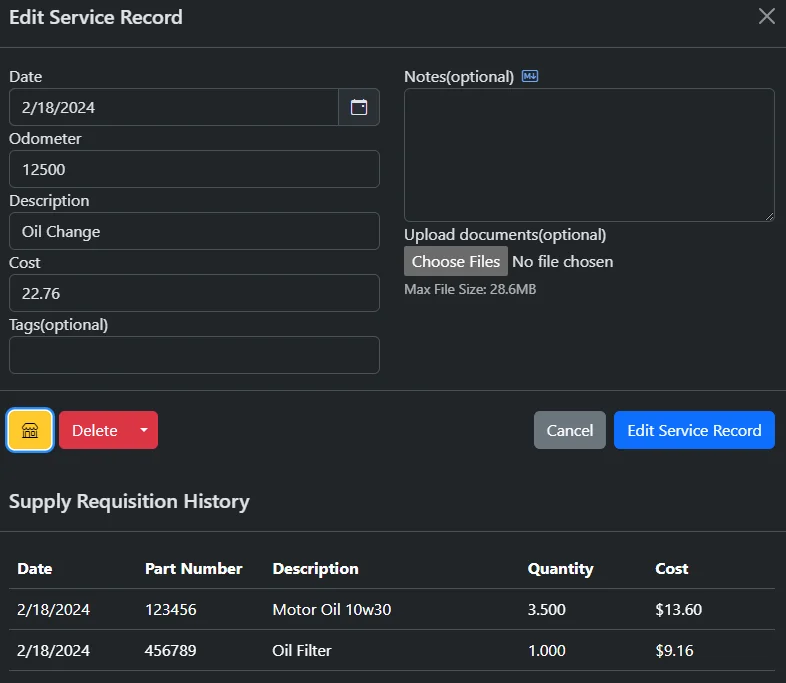Save with the Edit Service Record button

[694, 430]
